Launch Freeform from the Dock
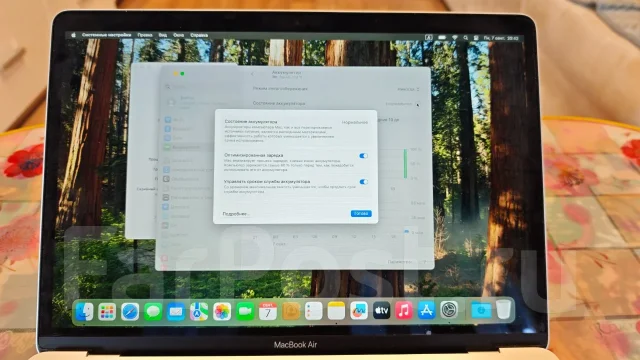Image resolution: width=640 pixels, height=360 pixels. (359, 311)
